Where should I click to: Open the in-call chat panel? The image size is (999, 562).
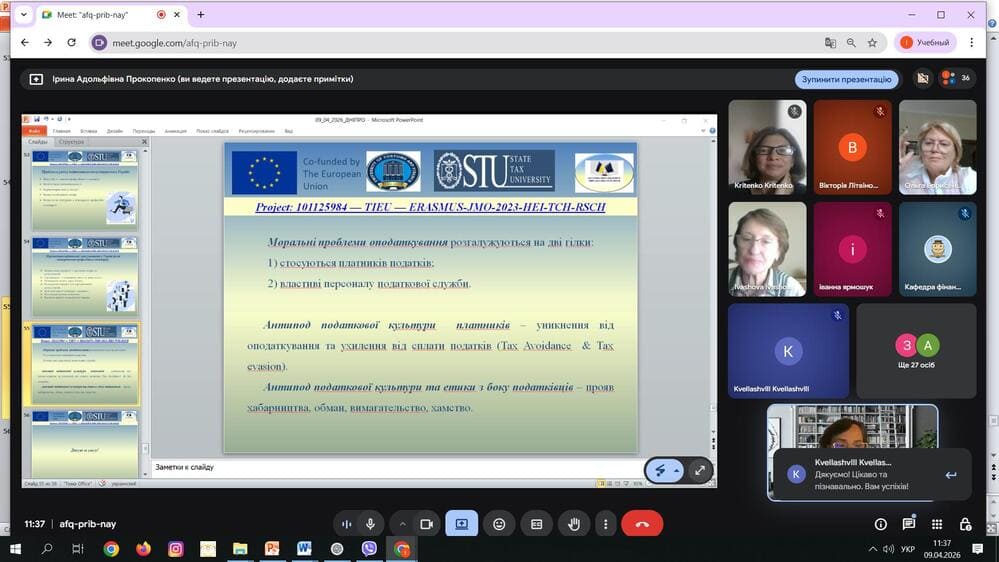pos(909,524)
